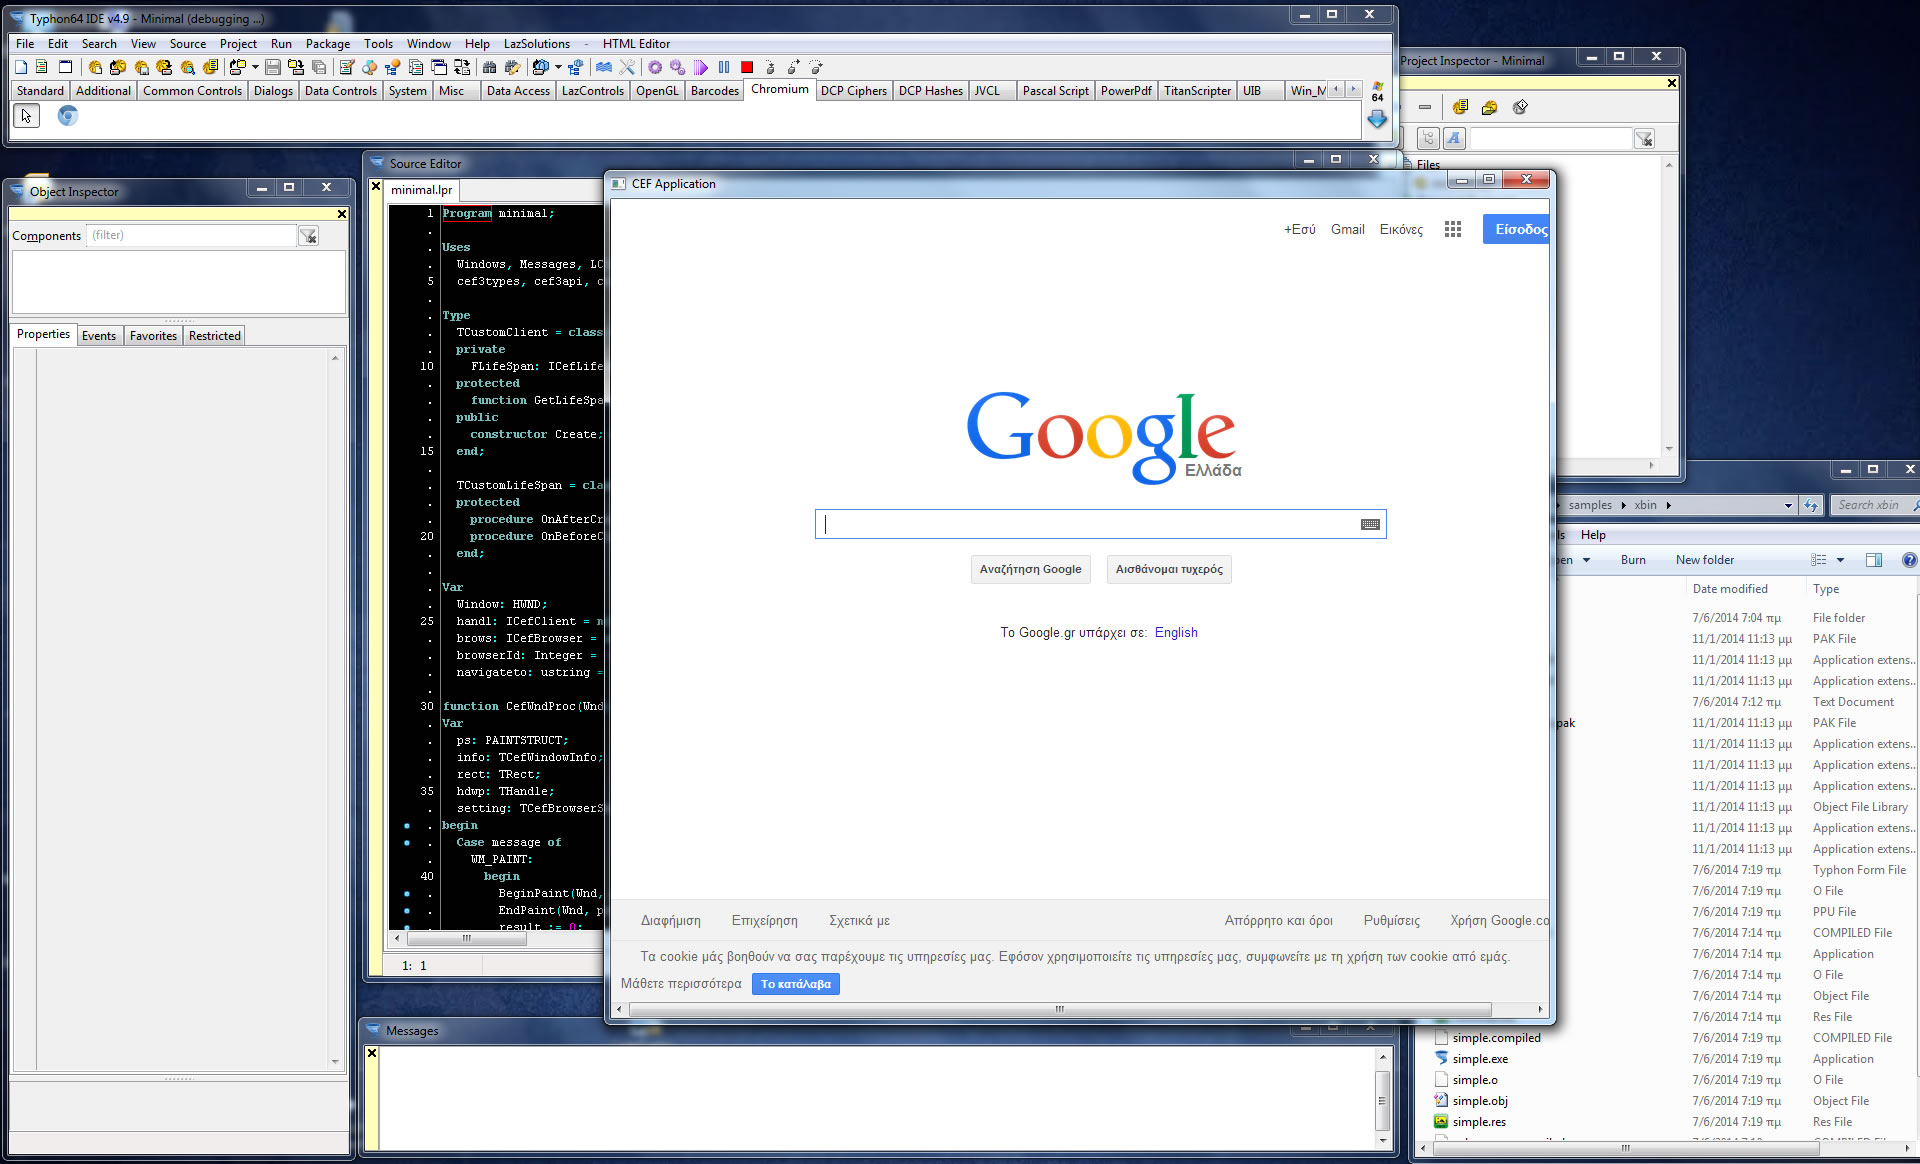Image resolution: width=1920 pixels, height=1164 pixels.
Task: Open the build mode dropdown arrow in toolbar
Action: point(558,67)
